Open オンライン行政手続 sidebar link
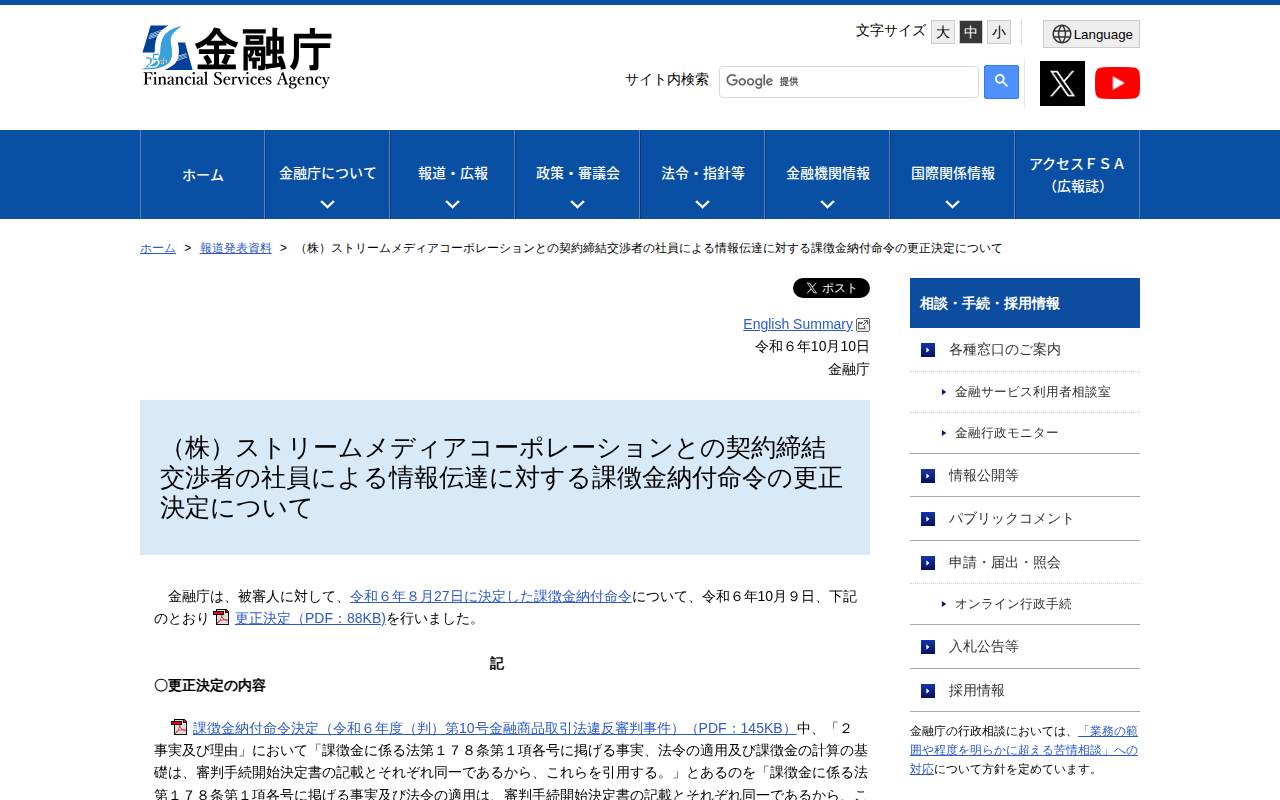 (1013, 604)
